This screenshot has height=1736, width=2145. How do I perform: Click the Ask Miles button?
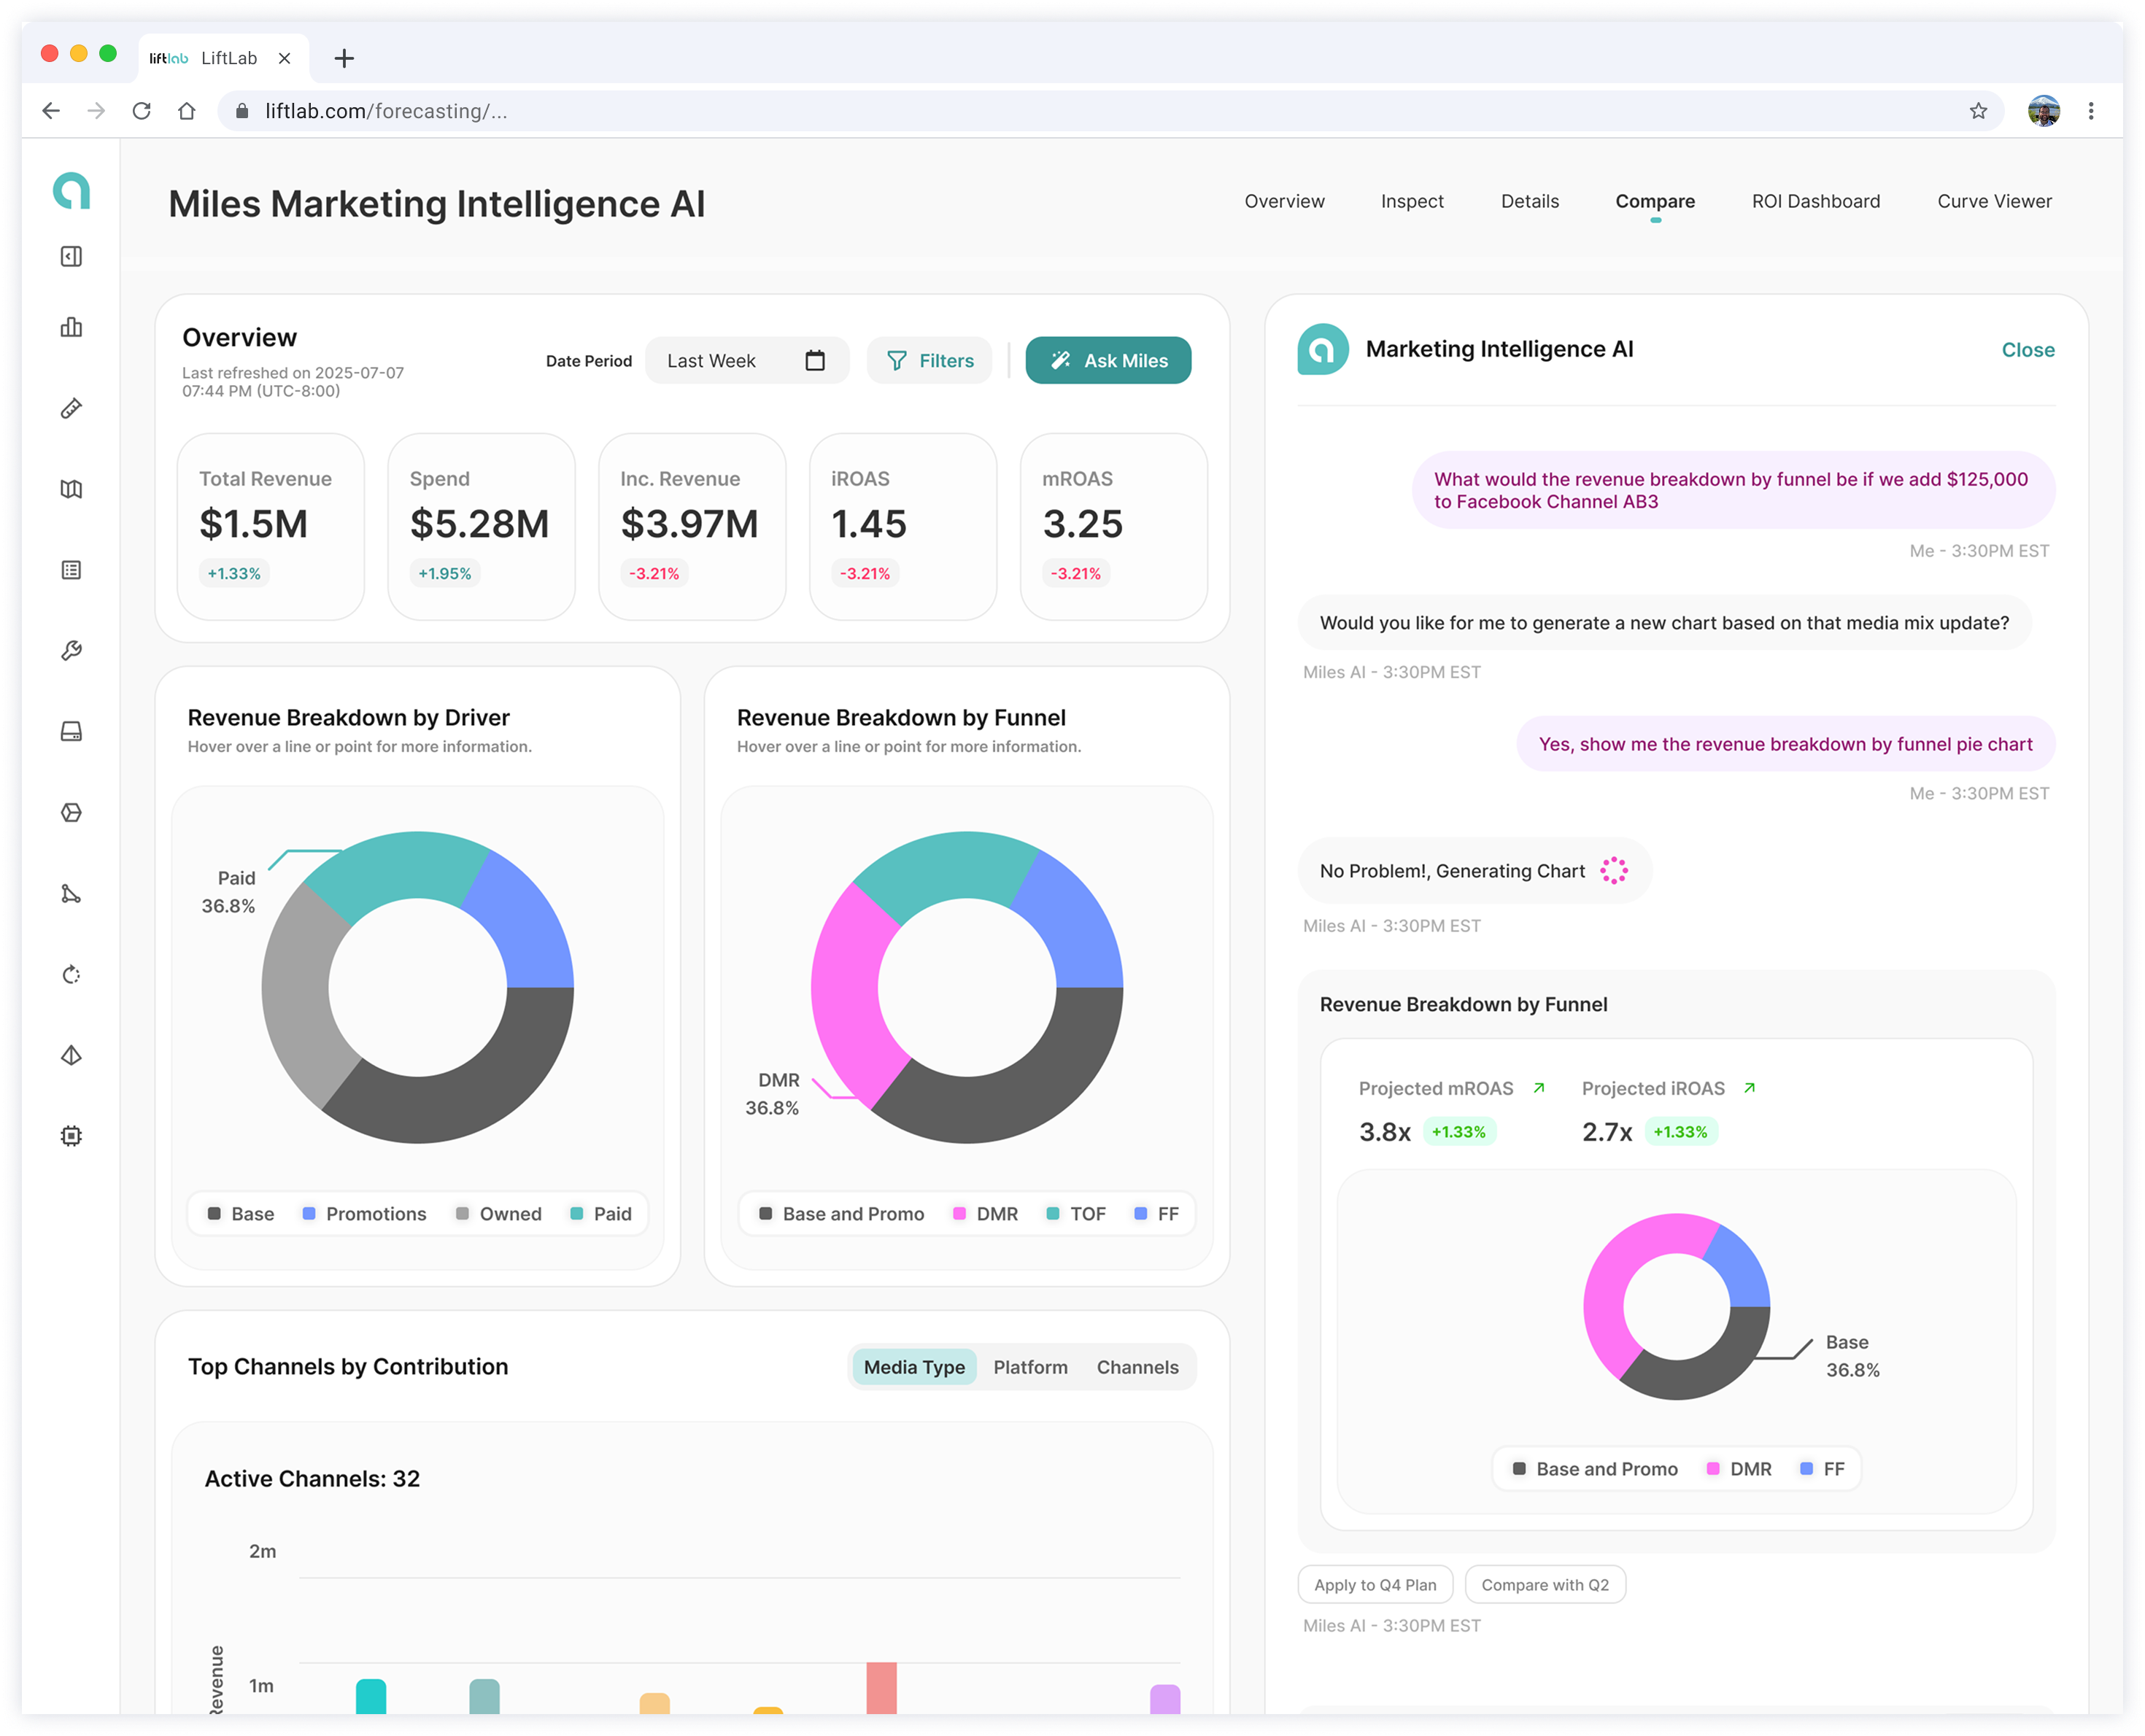1108,361
